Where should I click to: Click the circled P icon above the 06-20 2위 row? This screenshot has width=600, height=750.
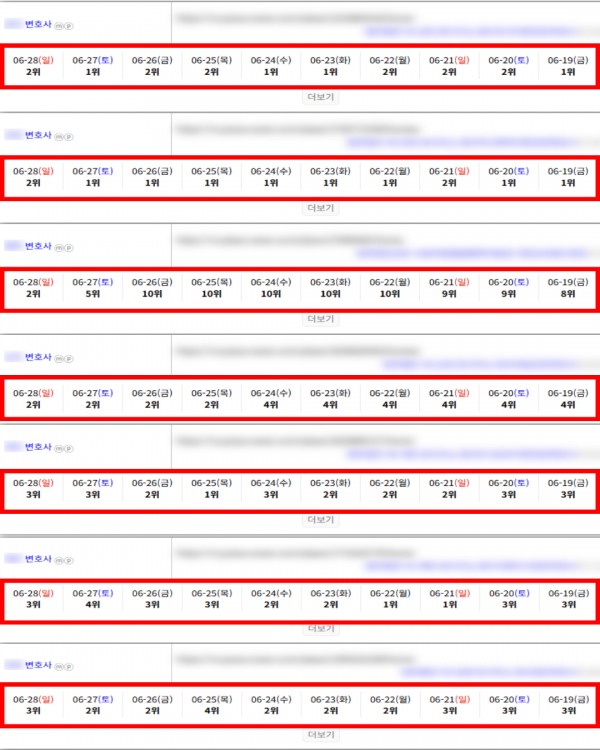point(69,26)
